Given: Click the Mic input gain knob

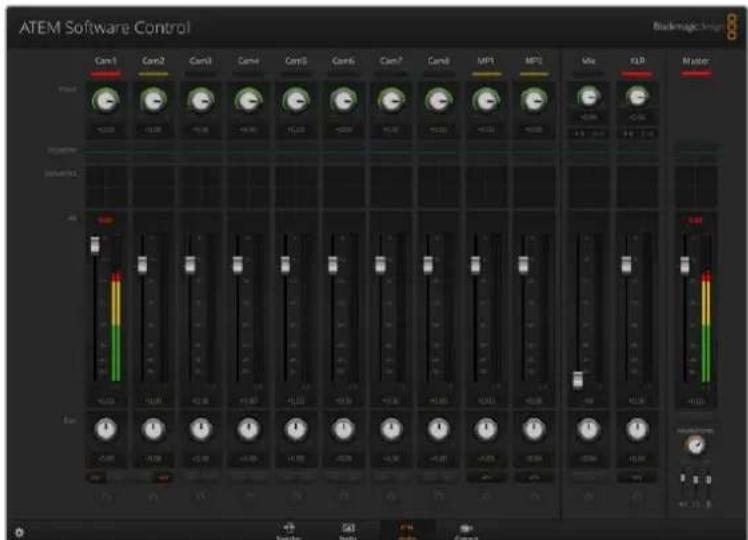Looking at the screenshot, I should 589,97.
